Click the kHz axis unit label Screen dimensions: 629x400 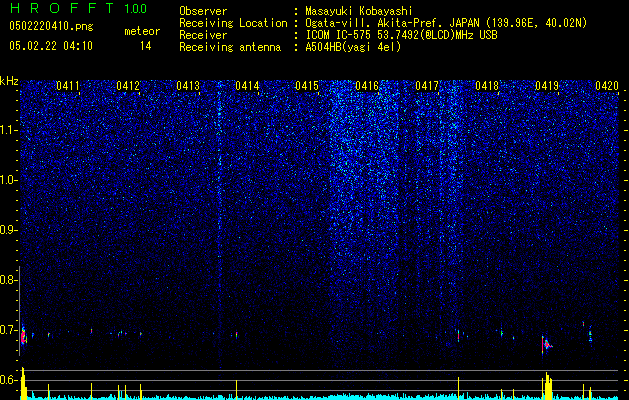pos(9,81)
